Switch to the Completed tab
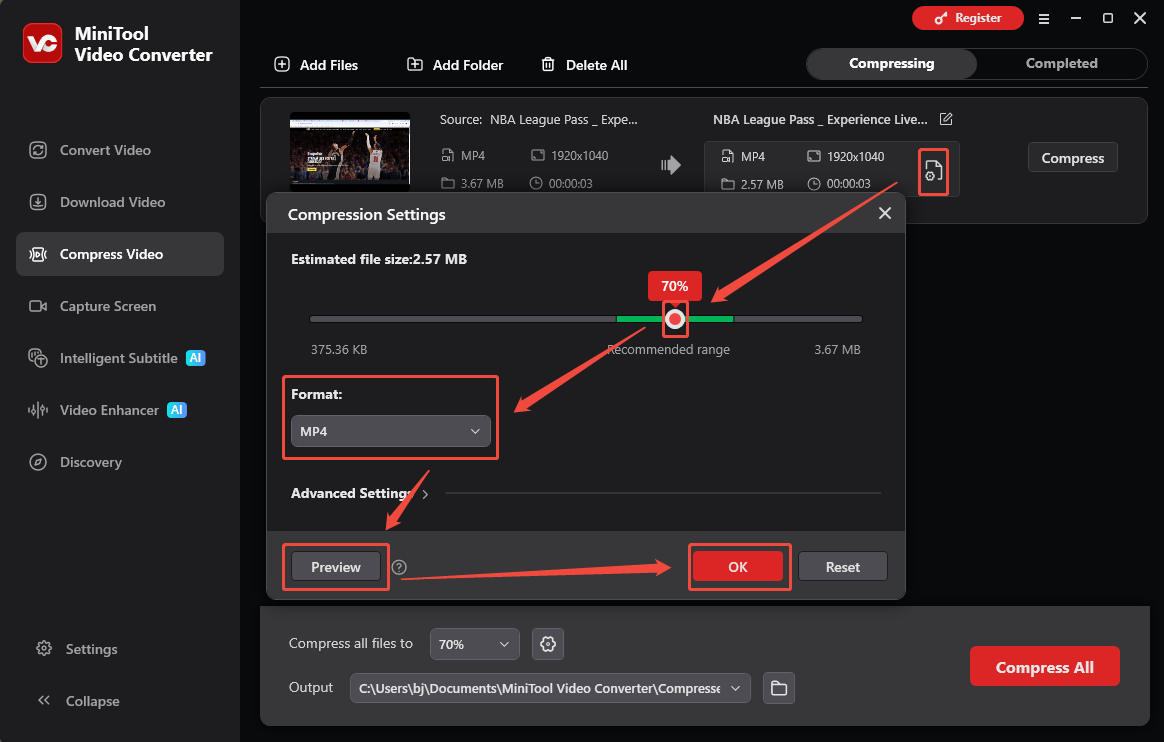This screenshot has height=742, width=1164. point(1061,64)
